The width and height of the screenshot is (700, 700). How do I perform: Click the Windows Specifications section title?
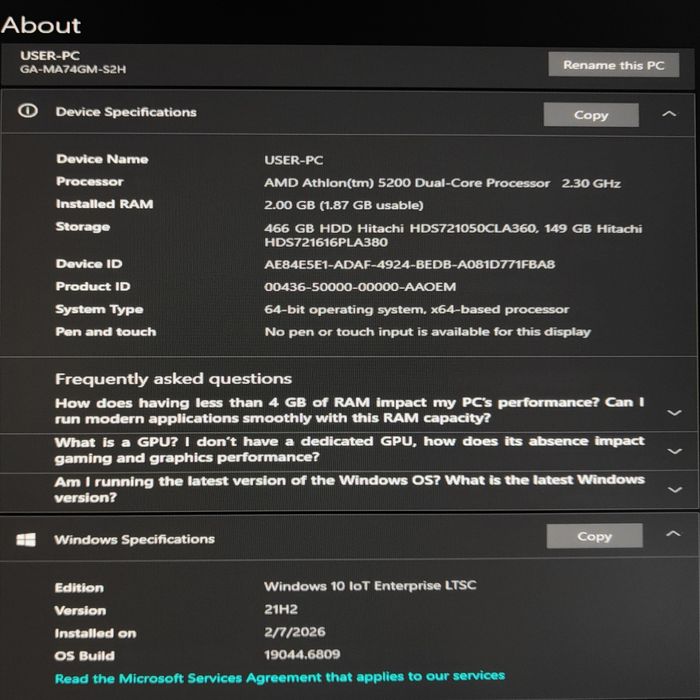134,539
